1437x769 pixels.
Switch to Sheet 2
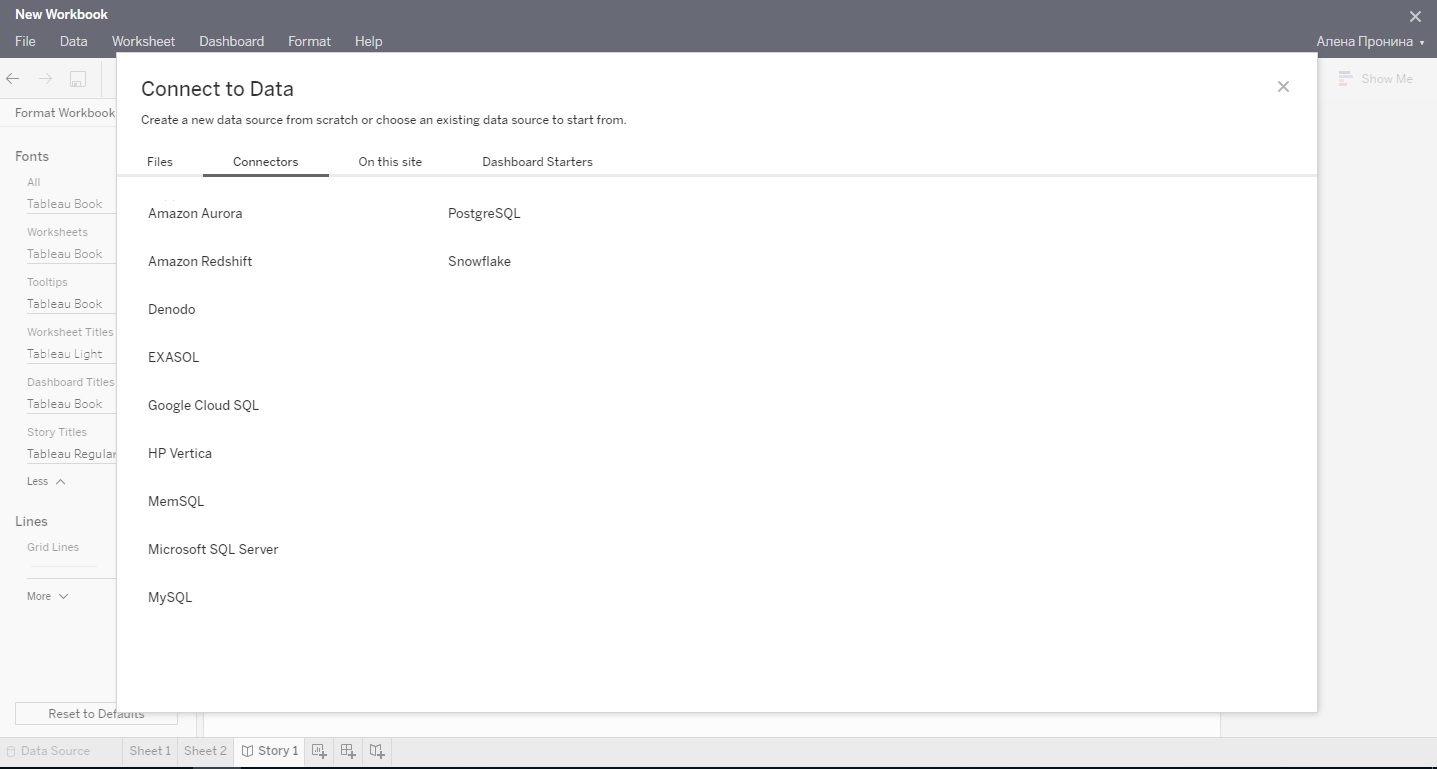click(x=205, y=750)
